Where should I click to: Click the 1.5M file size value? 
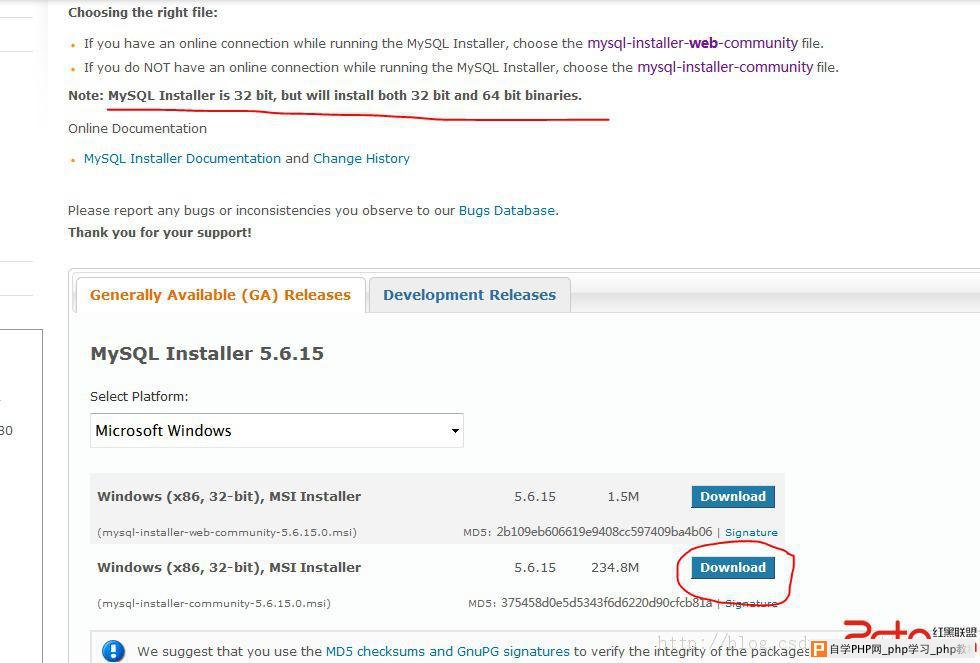(623, 497)
